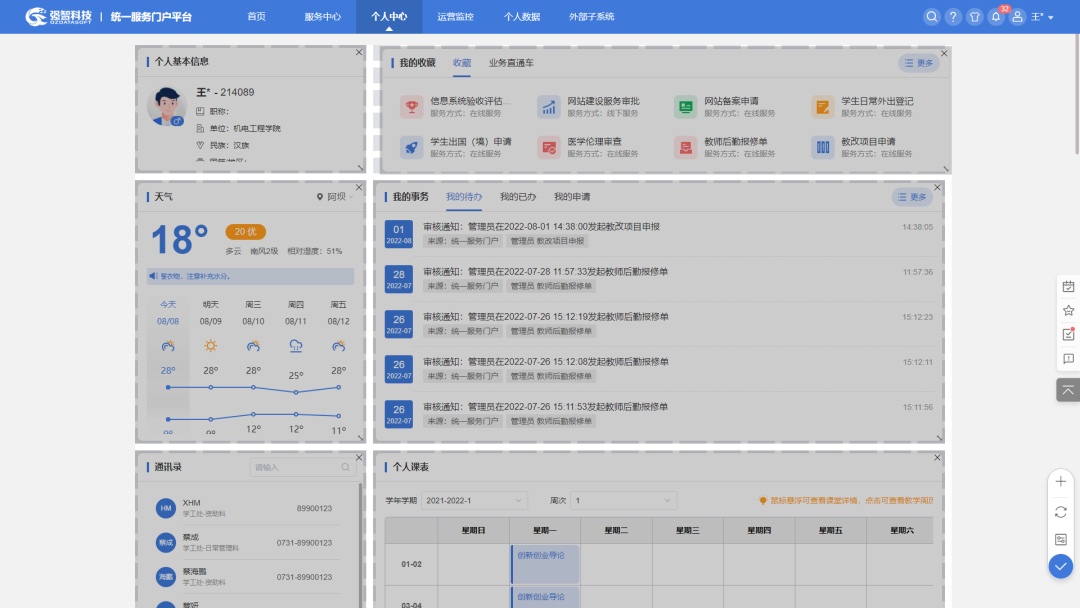
Task: Click the calendar icon in right sidebar
Action: pos(1068,287)
